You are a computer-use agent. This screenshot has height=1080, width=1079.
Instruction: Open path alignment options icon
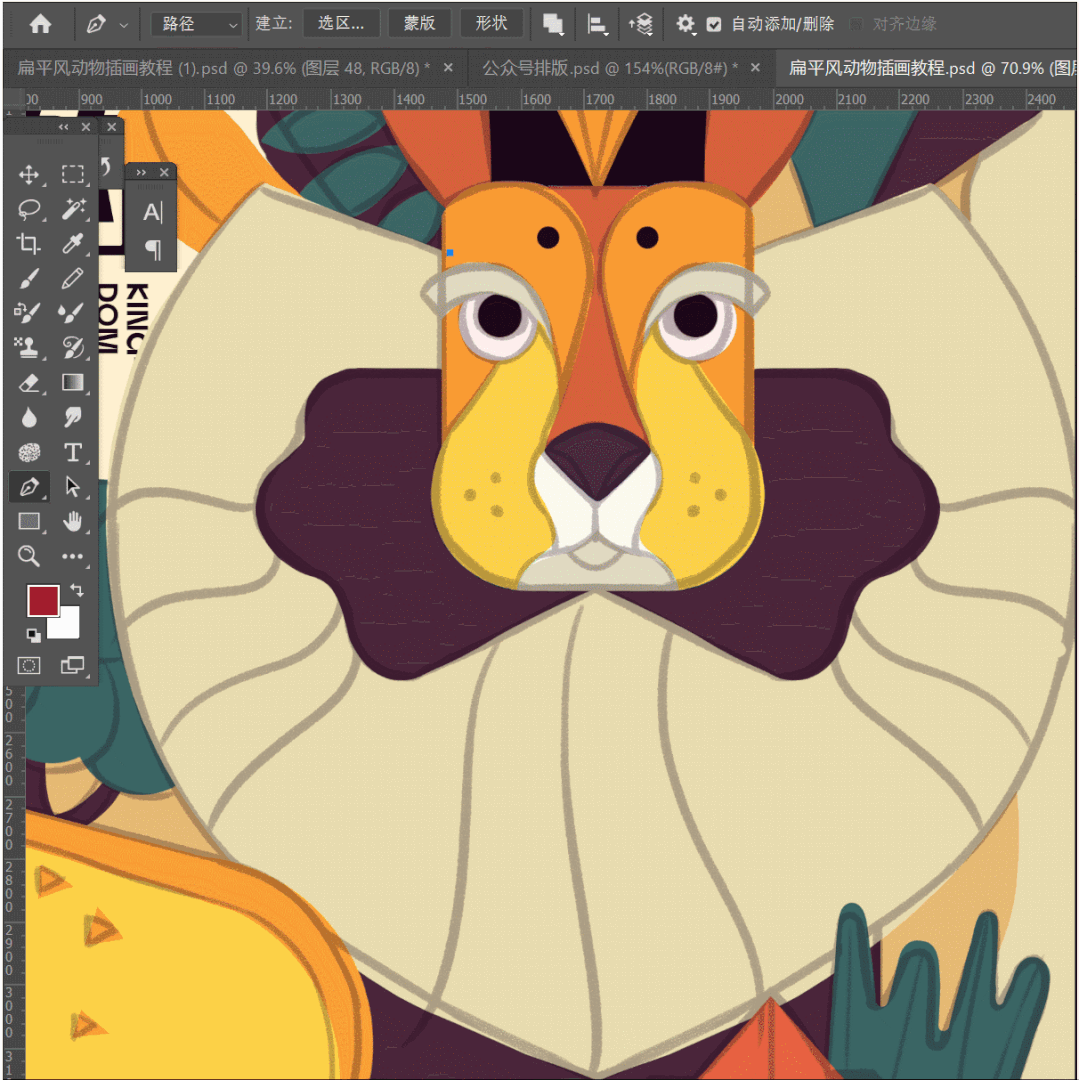(x=596, y=25)
